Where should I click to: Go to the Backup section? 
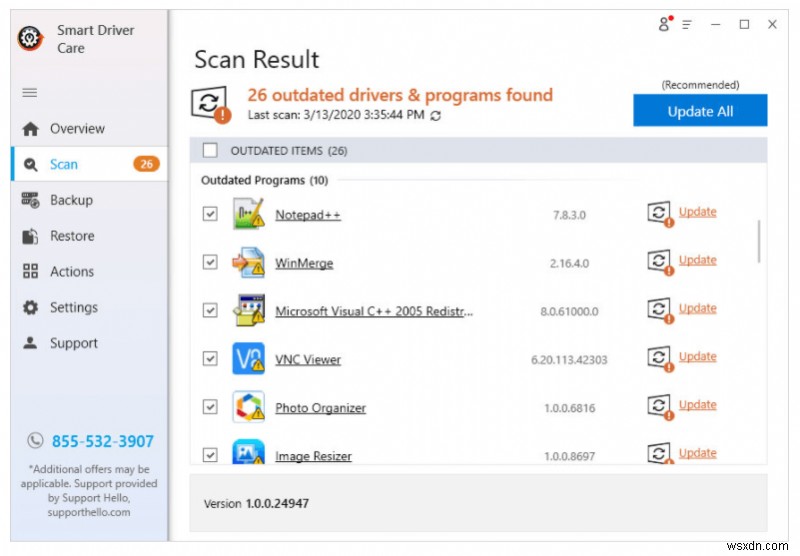click(89, 200)
